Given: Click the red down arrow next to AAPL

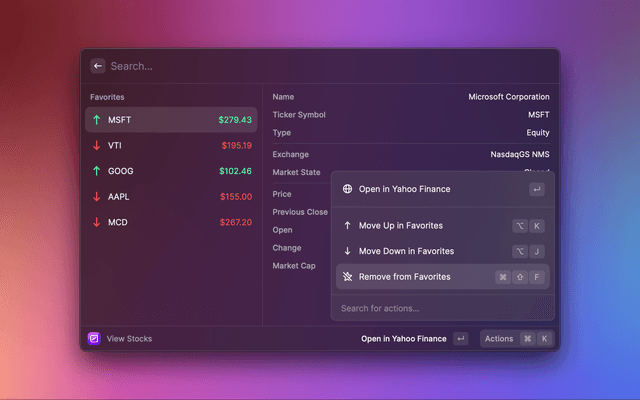Looking at the screenshot, I should point(96,197).
